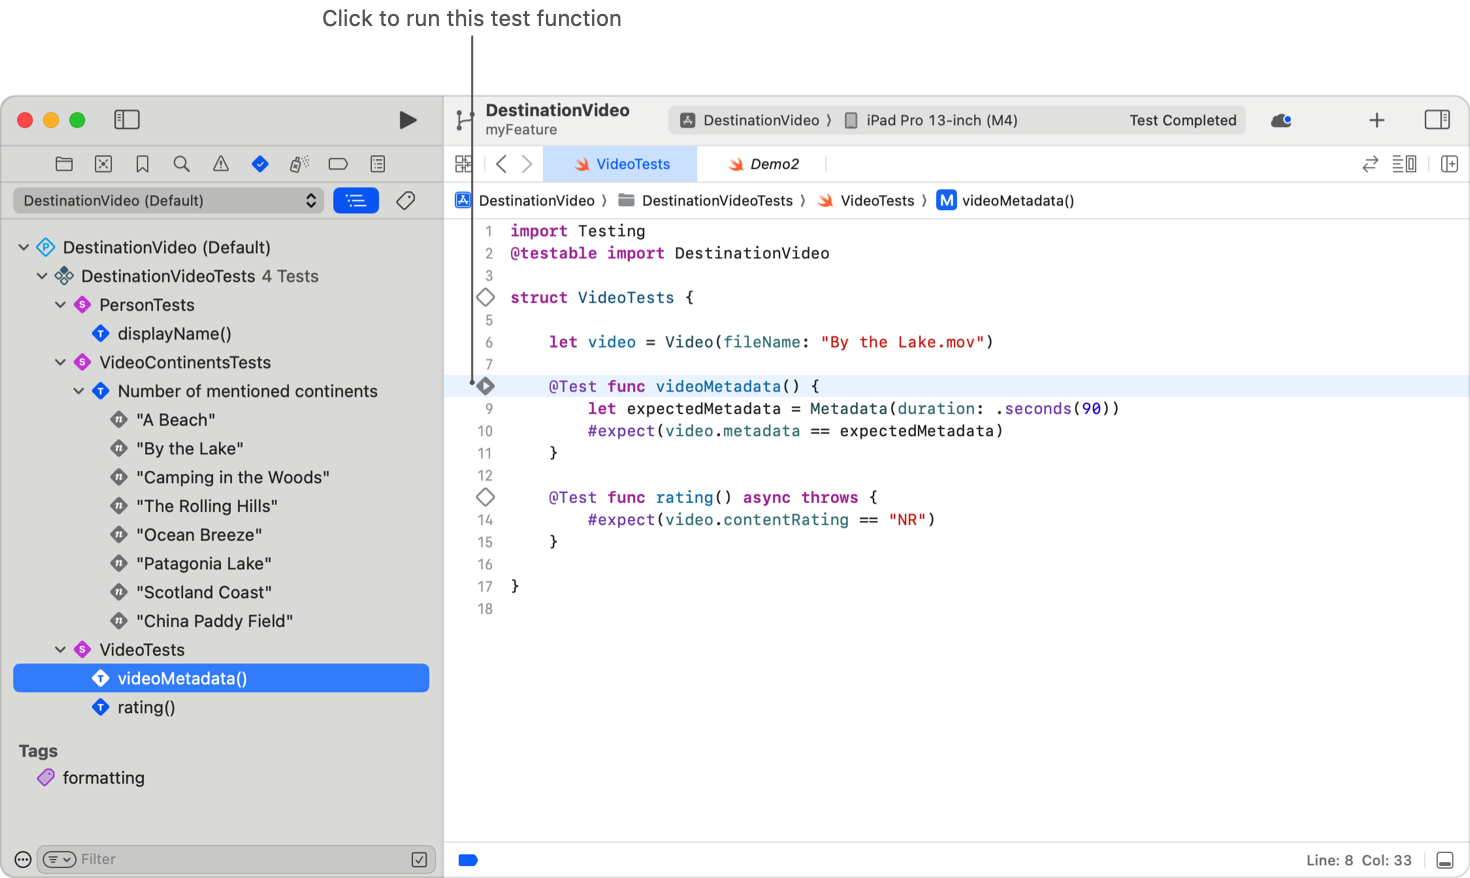This screenshot has height=878, width=1470.
Task: Select the "Patagonia Lake" test case
Action: pyautogui.click(x=204, y=564)
